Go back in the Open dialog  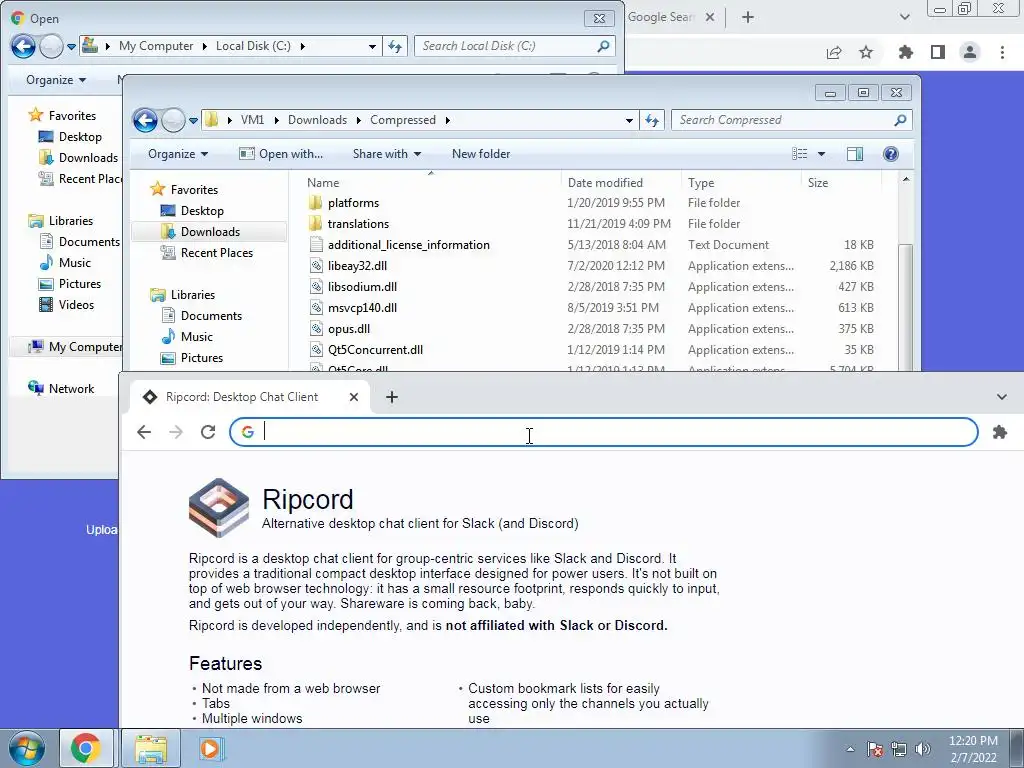click(x=23, y=46)
